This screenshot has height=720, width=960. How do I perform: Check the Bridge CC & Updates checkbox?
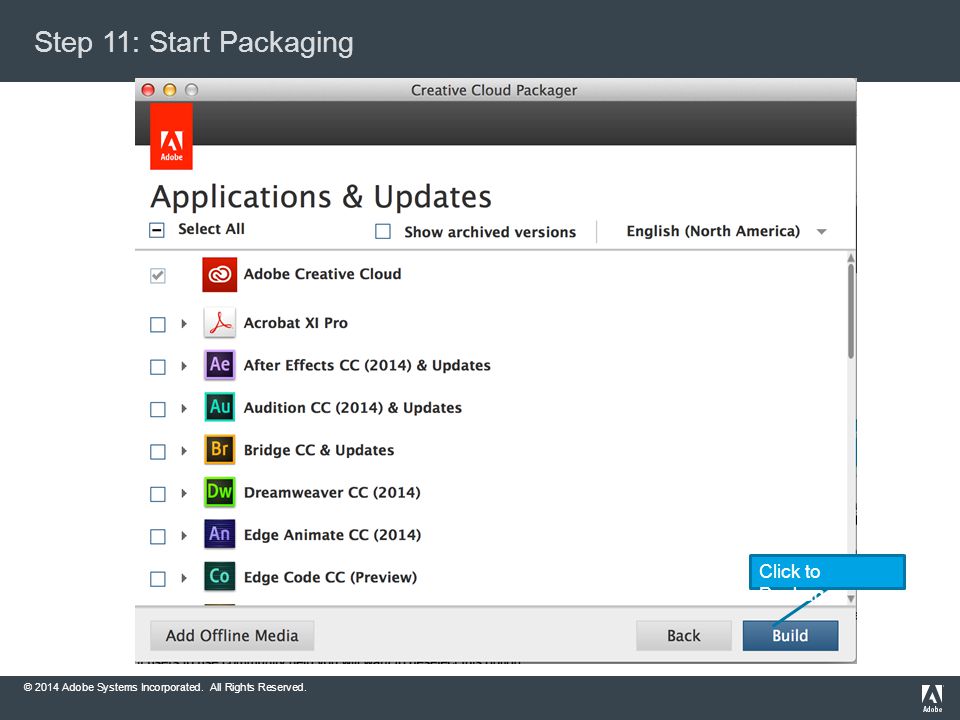click(157, 451)
